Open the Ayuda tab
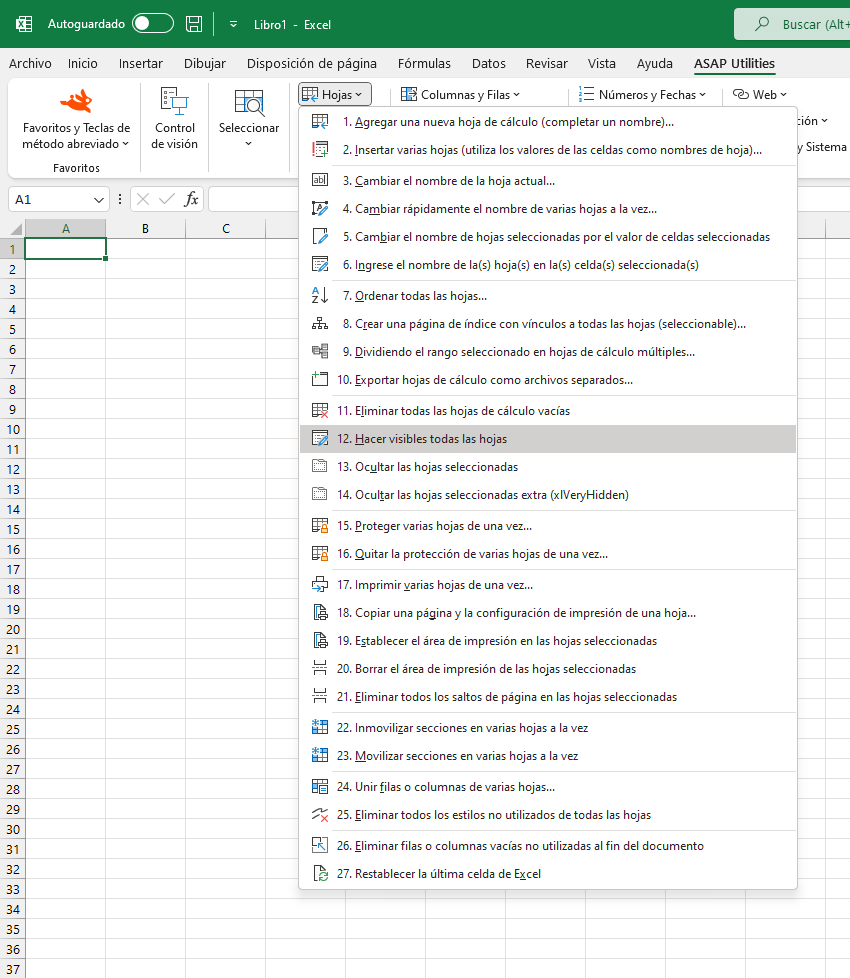 (654, 64)
